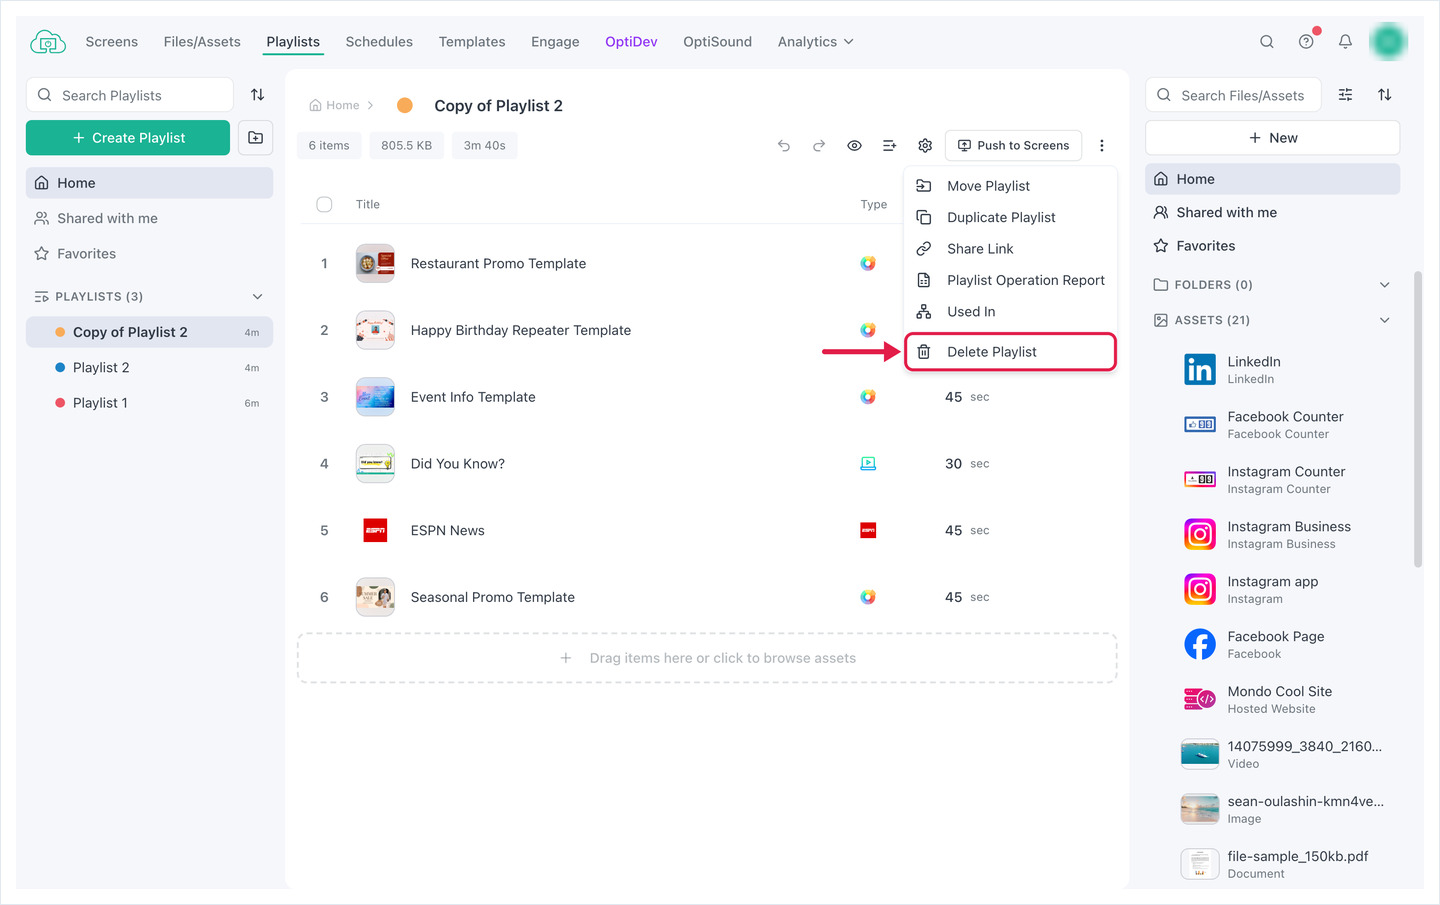Image resolution: width=1440 pixels, height=905 pixels.
Task: Preview playlist with the eye icon
Action: pyautogui.click(x=854, y=146)
